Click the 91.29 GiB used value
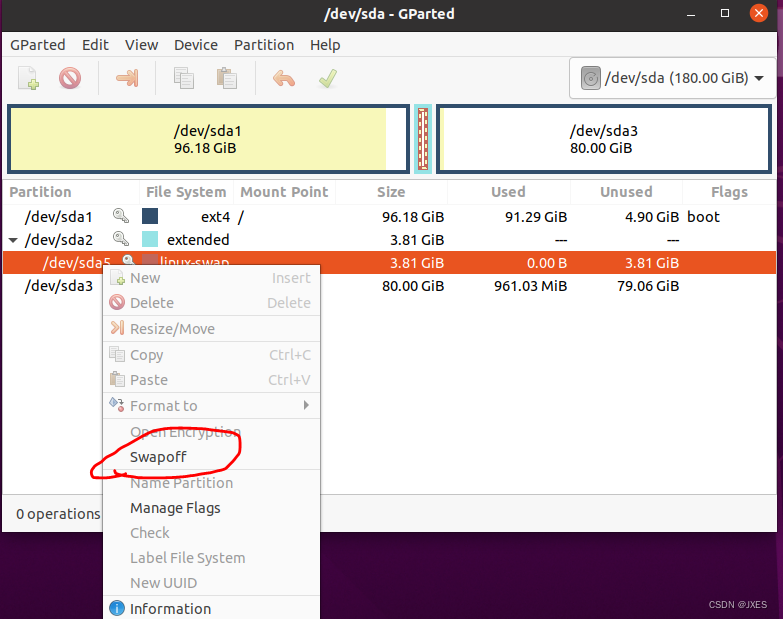This screenshot has height=619, width=783. pyautogui.click(x=536, y=217)
